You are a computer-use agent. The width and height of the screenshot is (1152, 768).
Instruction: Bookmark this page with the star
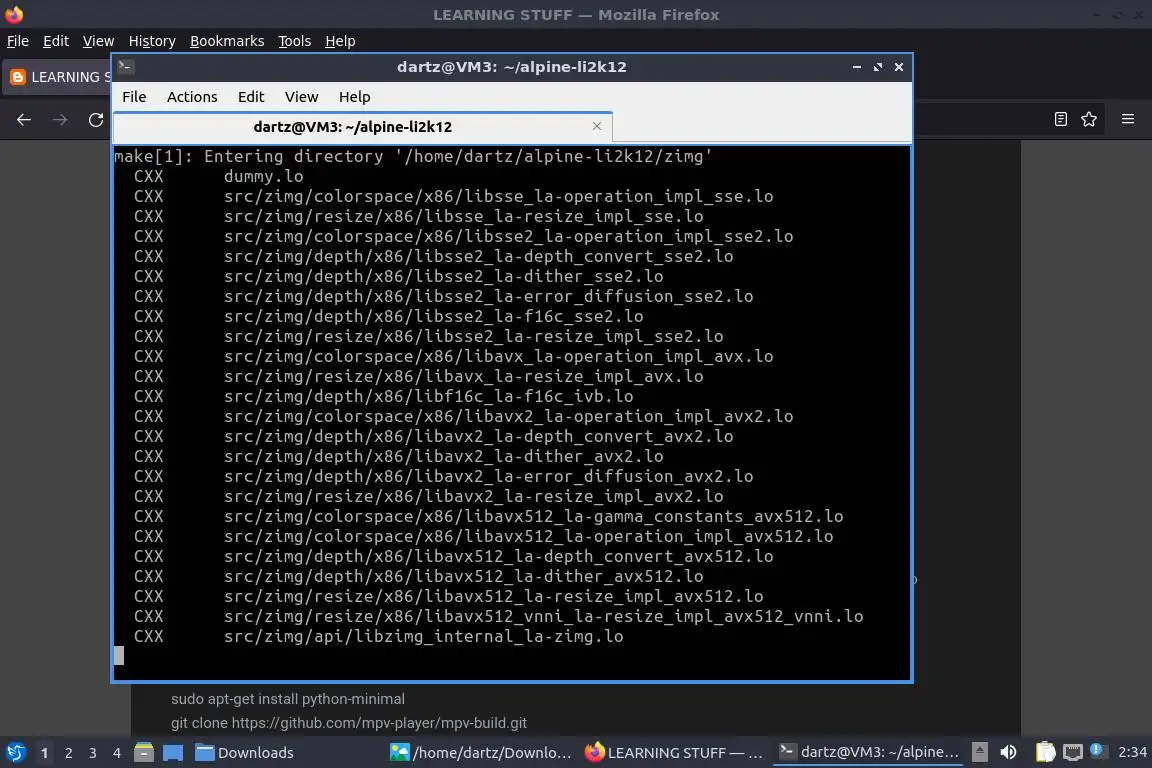click(1089, 119)
